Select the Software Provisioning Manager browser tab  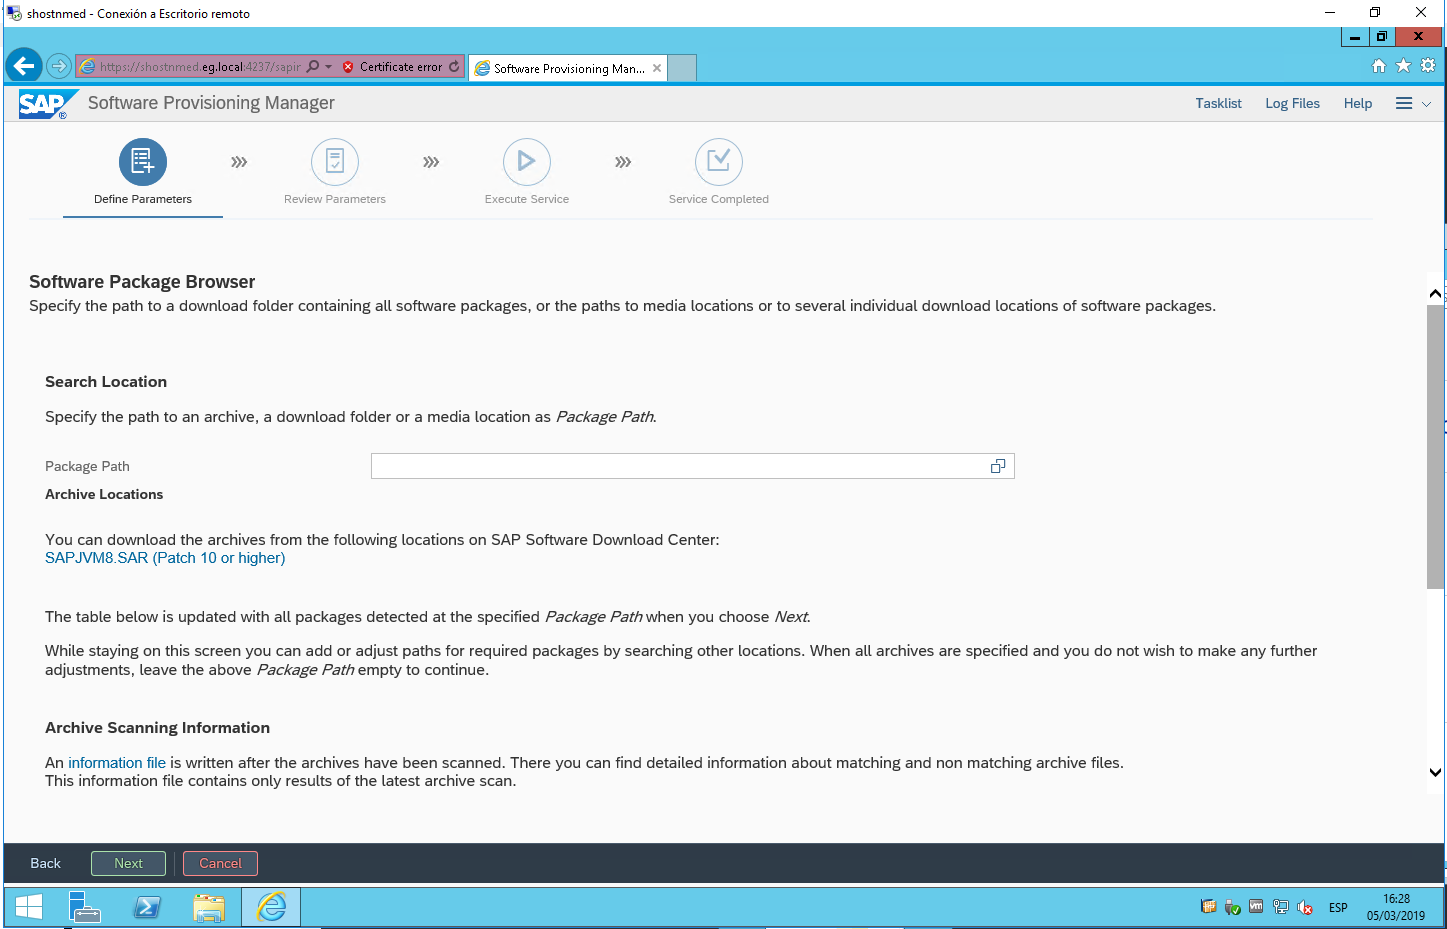(x=567, y=68)
